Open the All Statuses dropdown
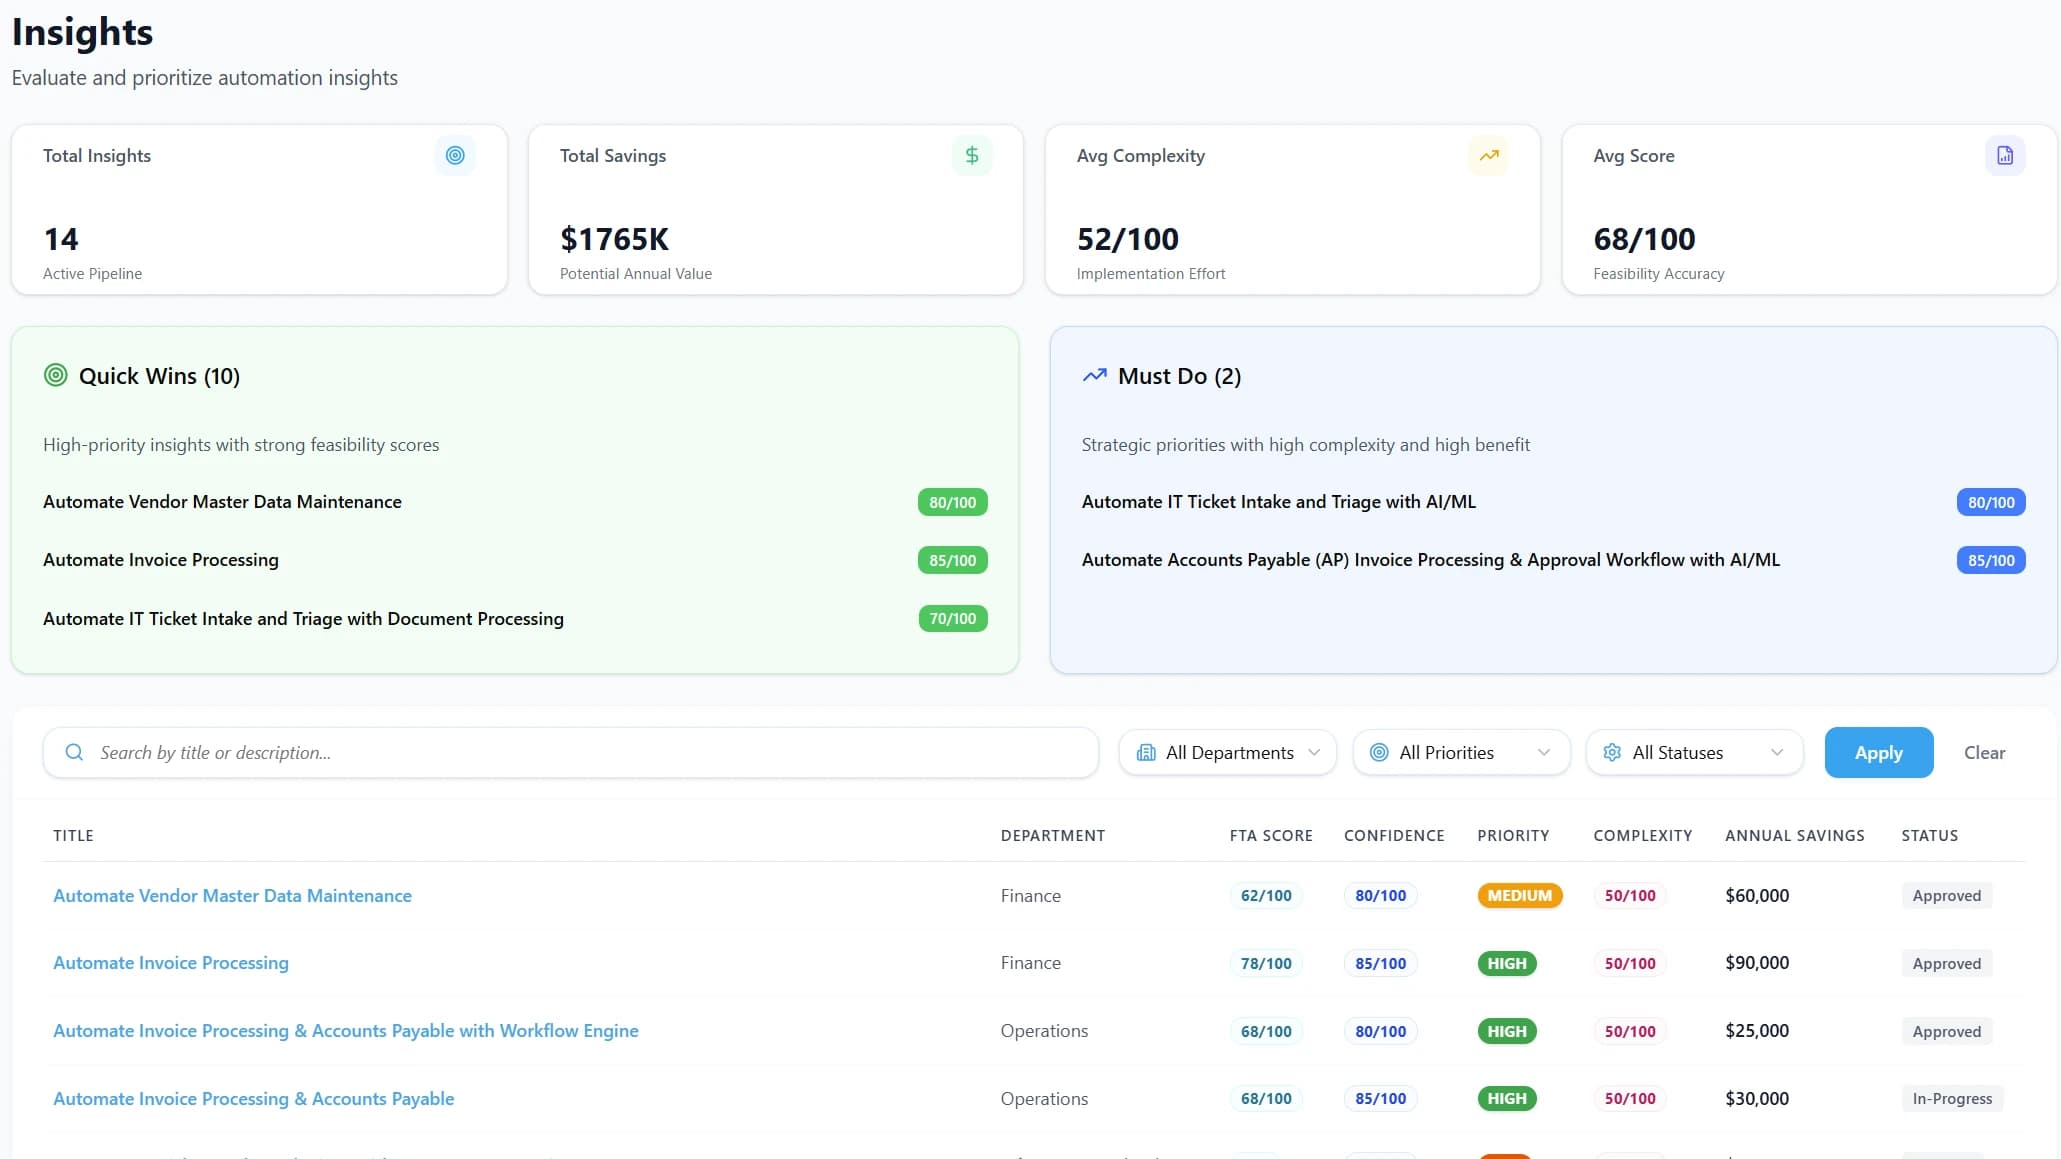2061x1159 pixels. 1694,752
